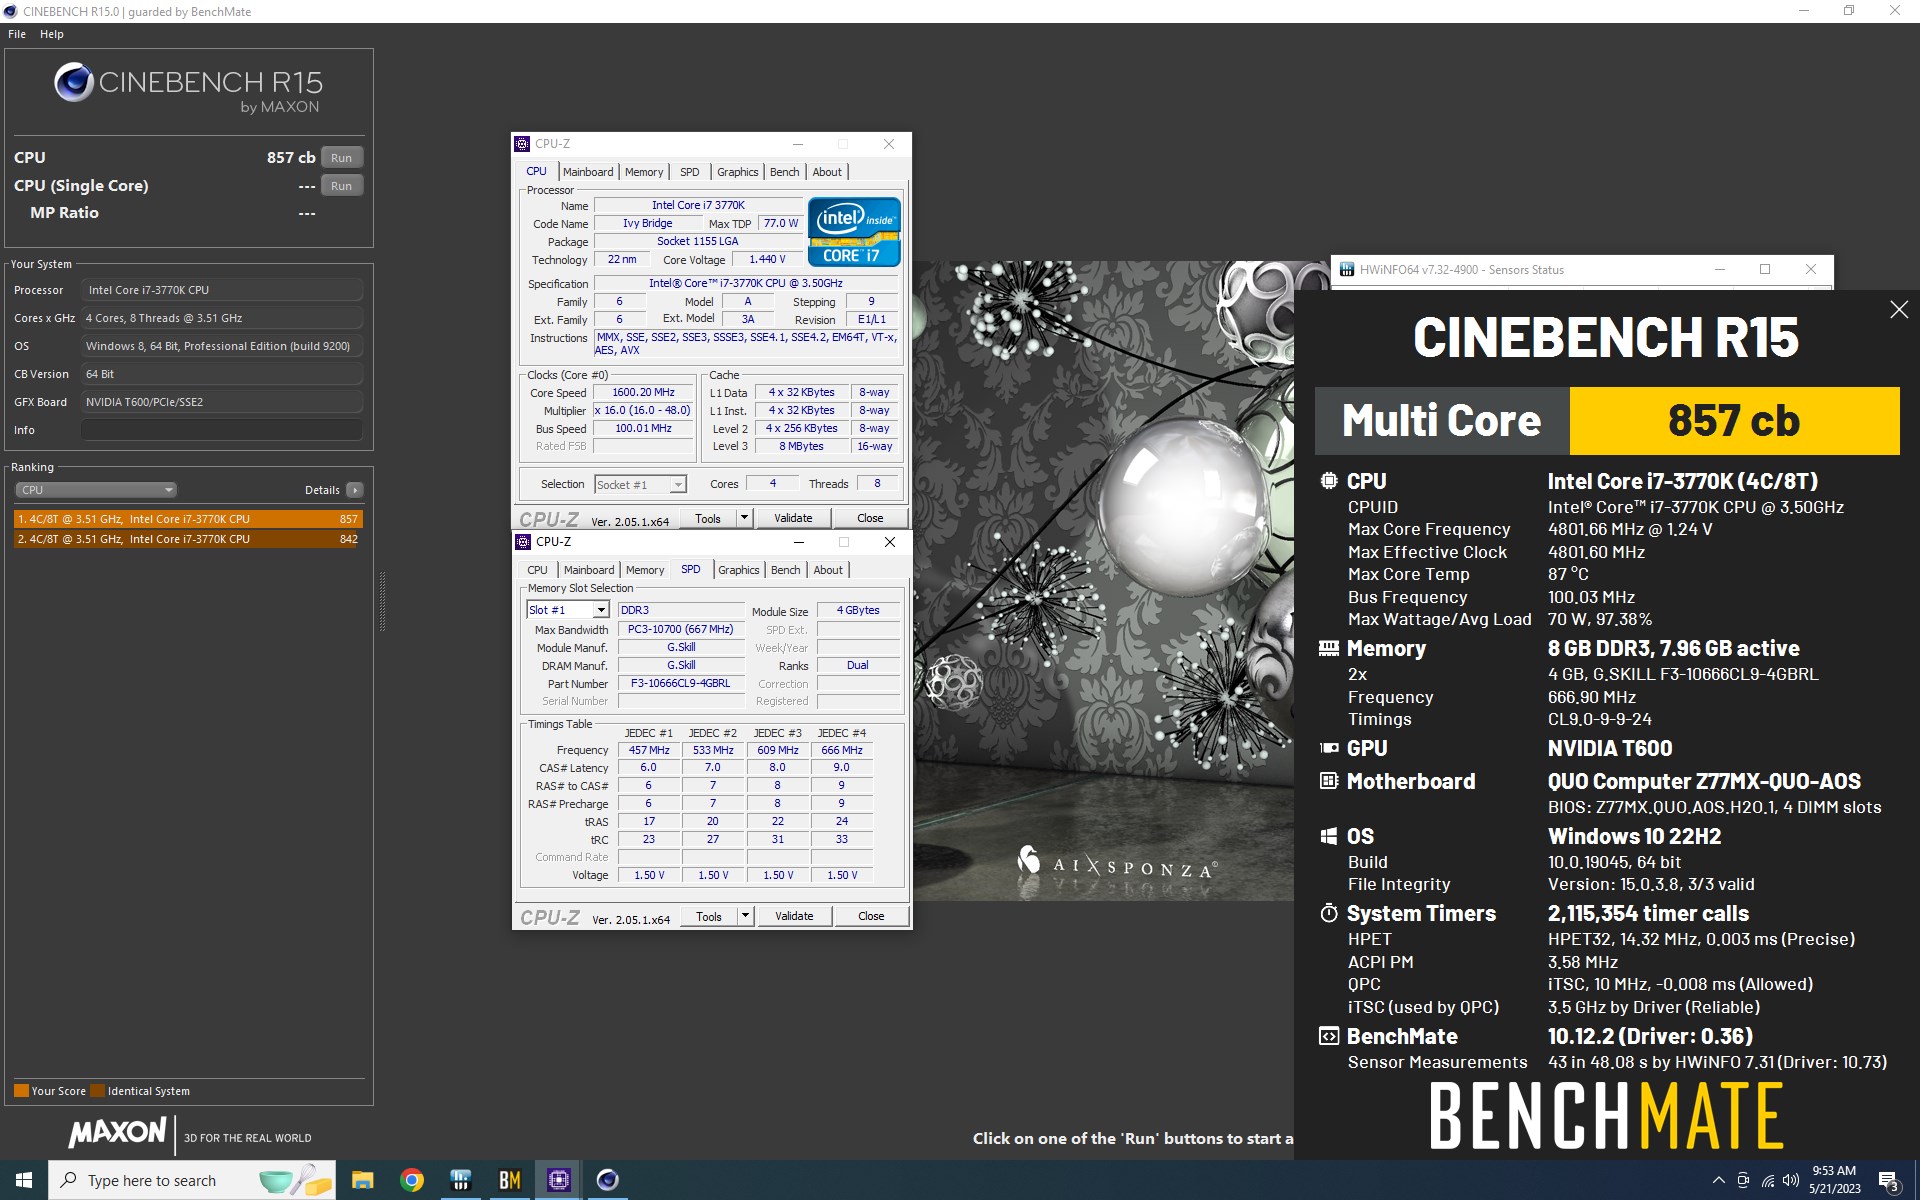Click the Motherboard icon in BenchMate panel
1920x1200 pixels.
click(1329, 781)
